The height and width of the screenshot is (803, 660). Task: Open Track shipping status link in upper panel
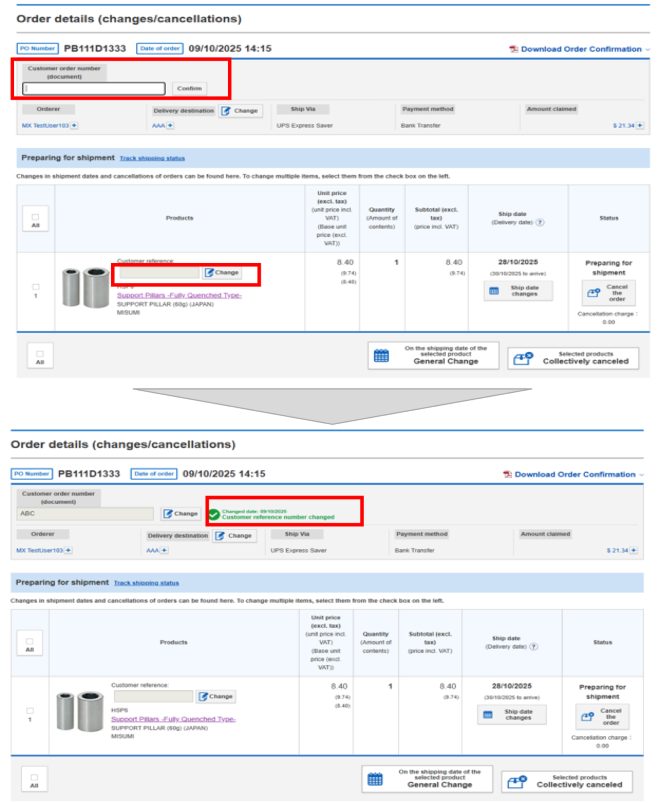pos(152,158)
